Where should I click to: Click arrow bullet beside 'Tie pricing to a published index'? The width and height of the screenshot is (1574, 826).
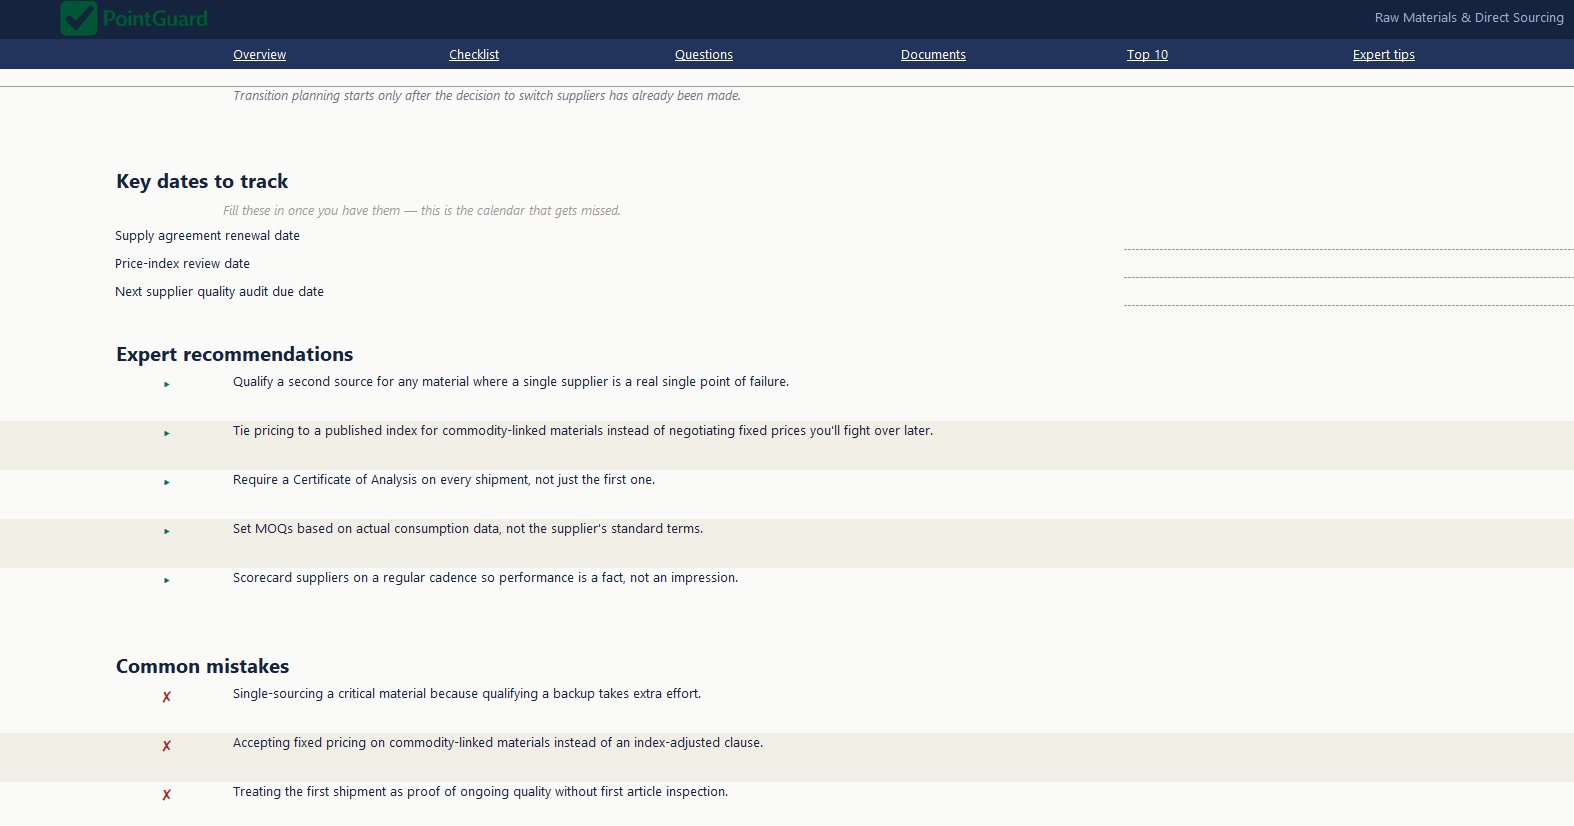pos(167,433)
